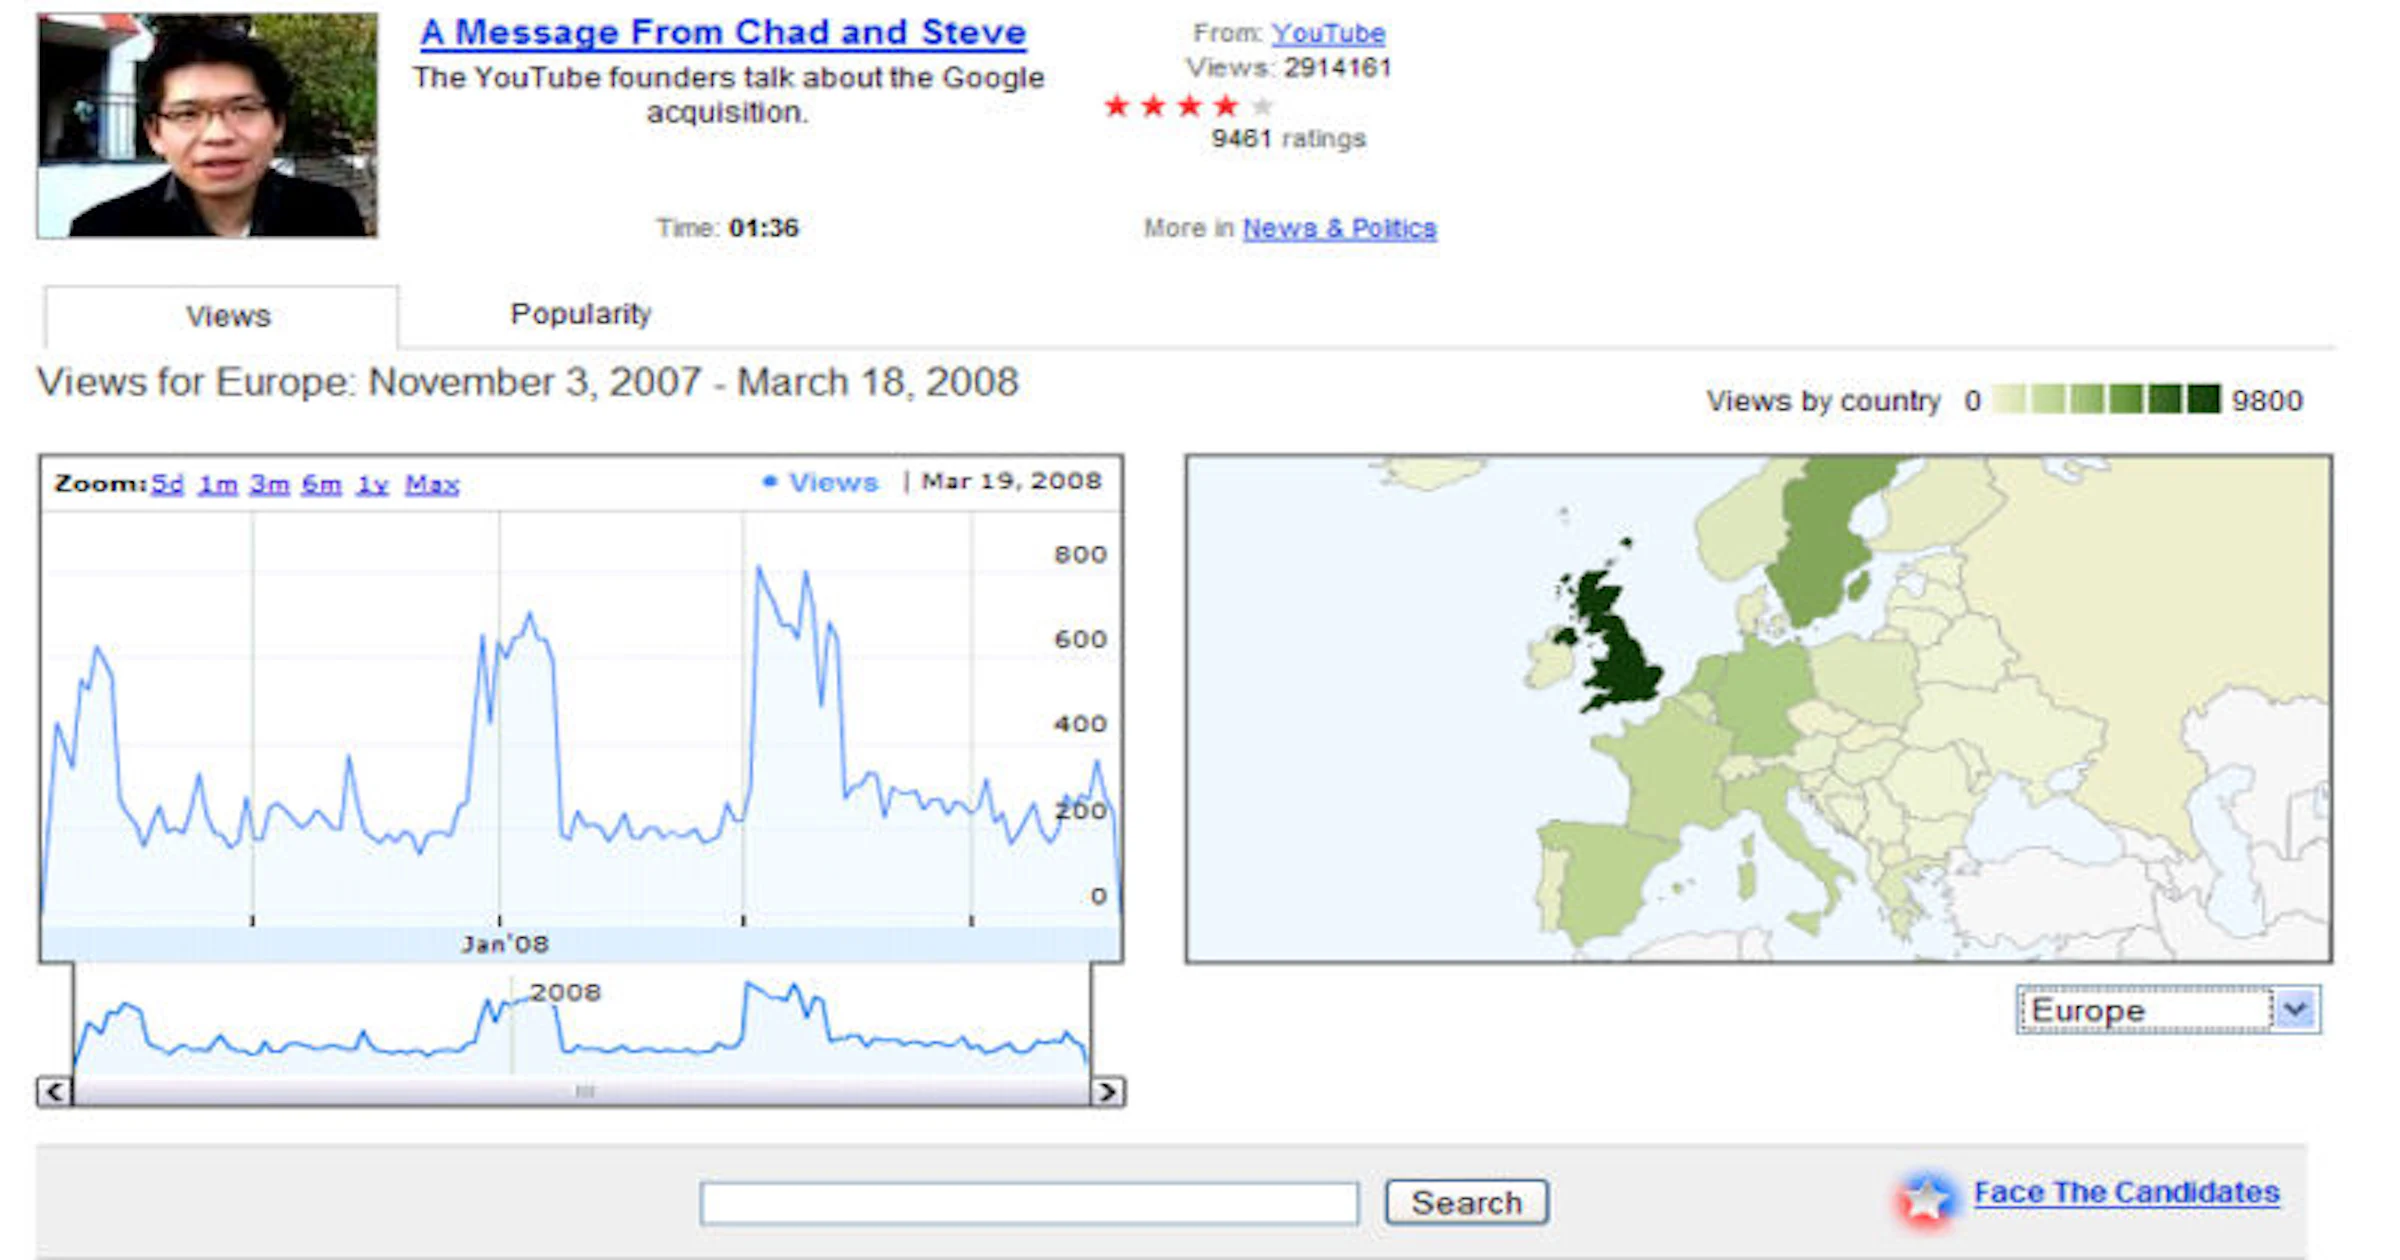Click the 'Jan'08' axis label
The height and width of the screenshot is (1260, 2400).
[505, 944]
